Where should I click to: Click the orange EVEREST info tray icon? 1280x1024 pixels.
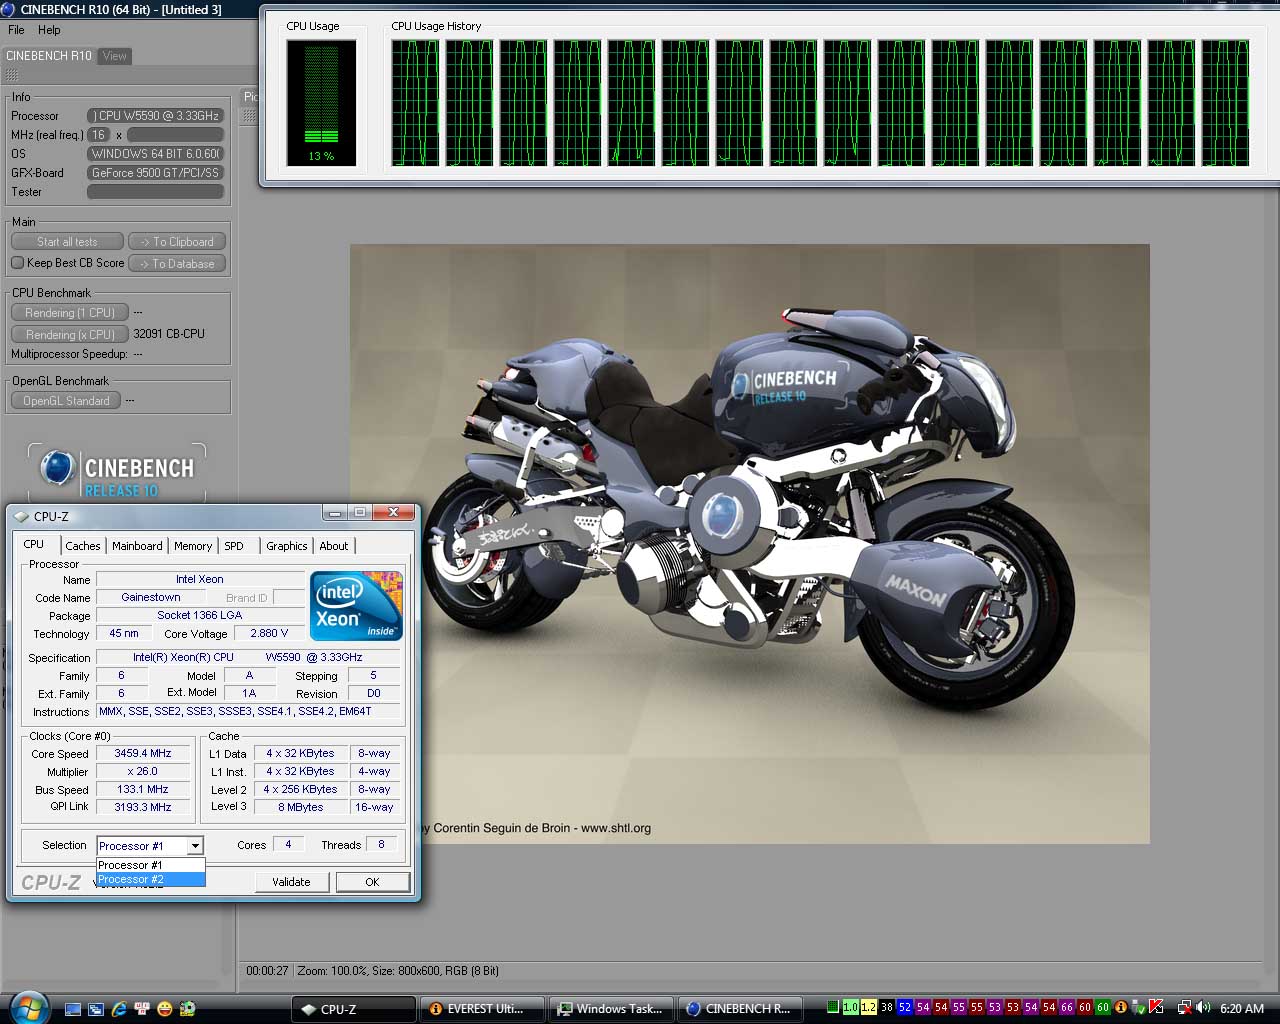click(1121, 1007)
